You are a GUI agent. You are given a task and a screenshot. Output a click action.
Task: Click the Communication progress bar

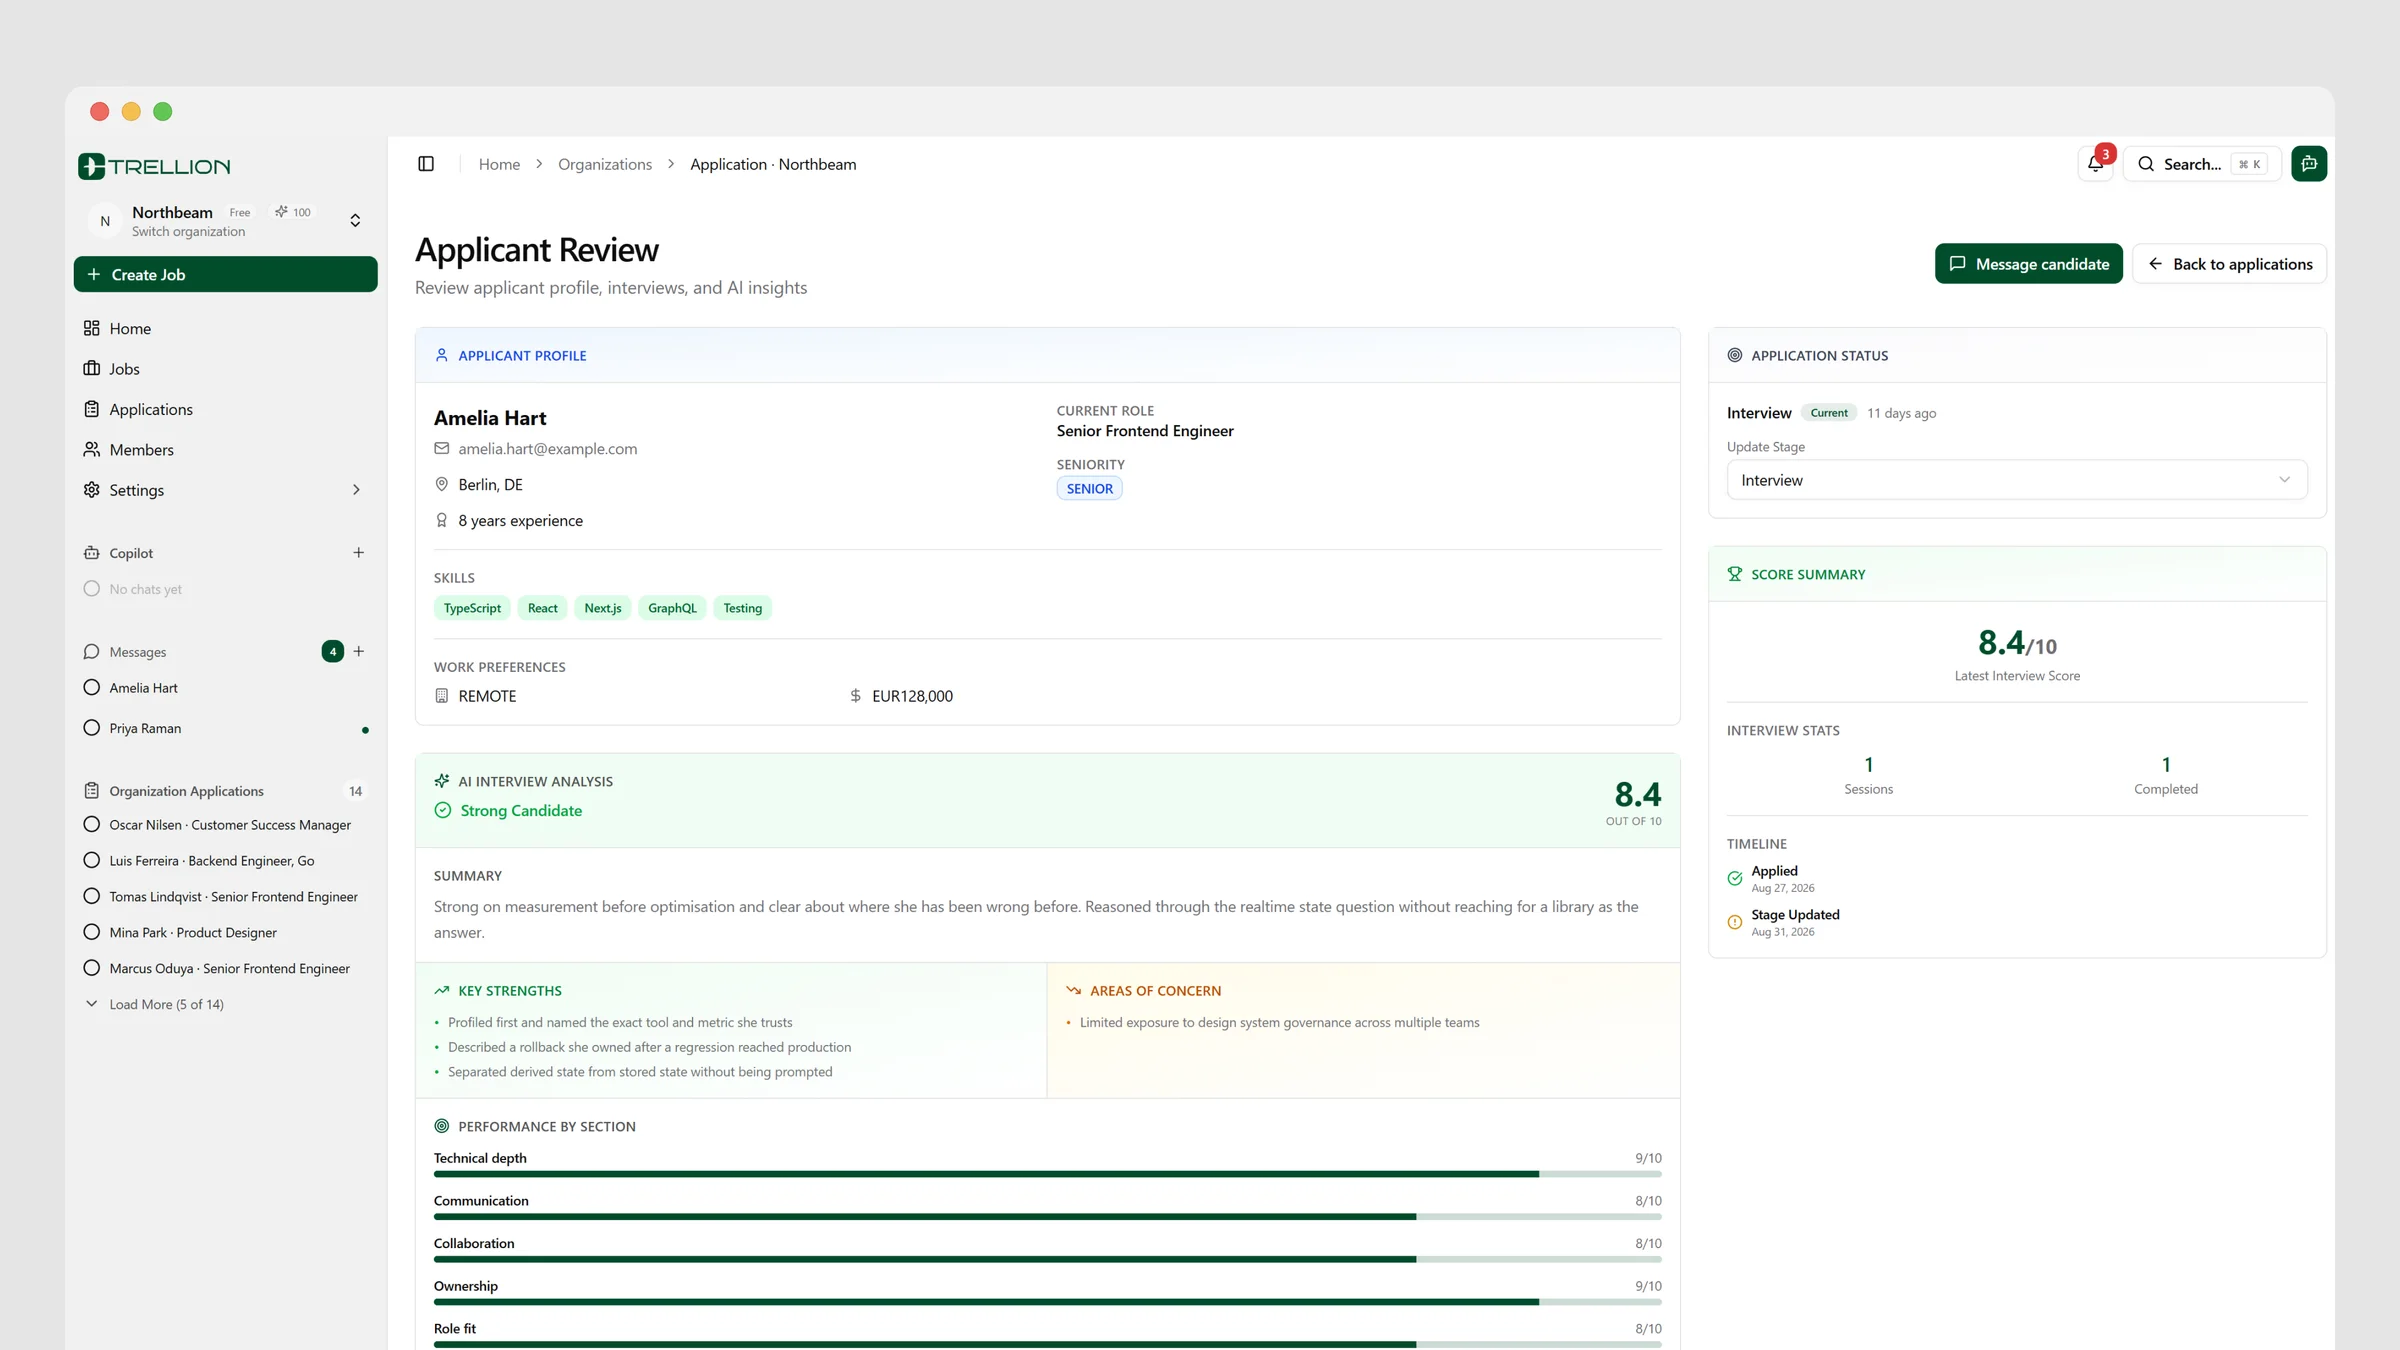point(1048,1217)
